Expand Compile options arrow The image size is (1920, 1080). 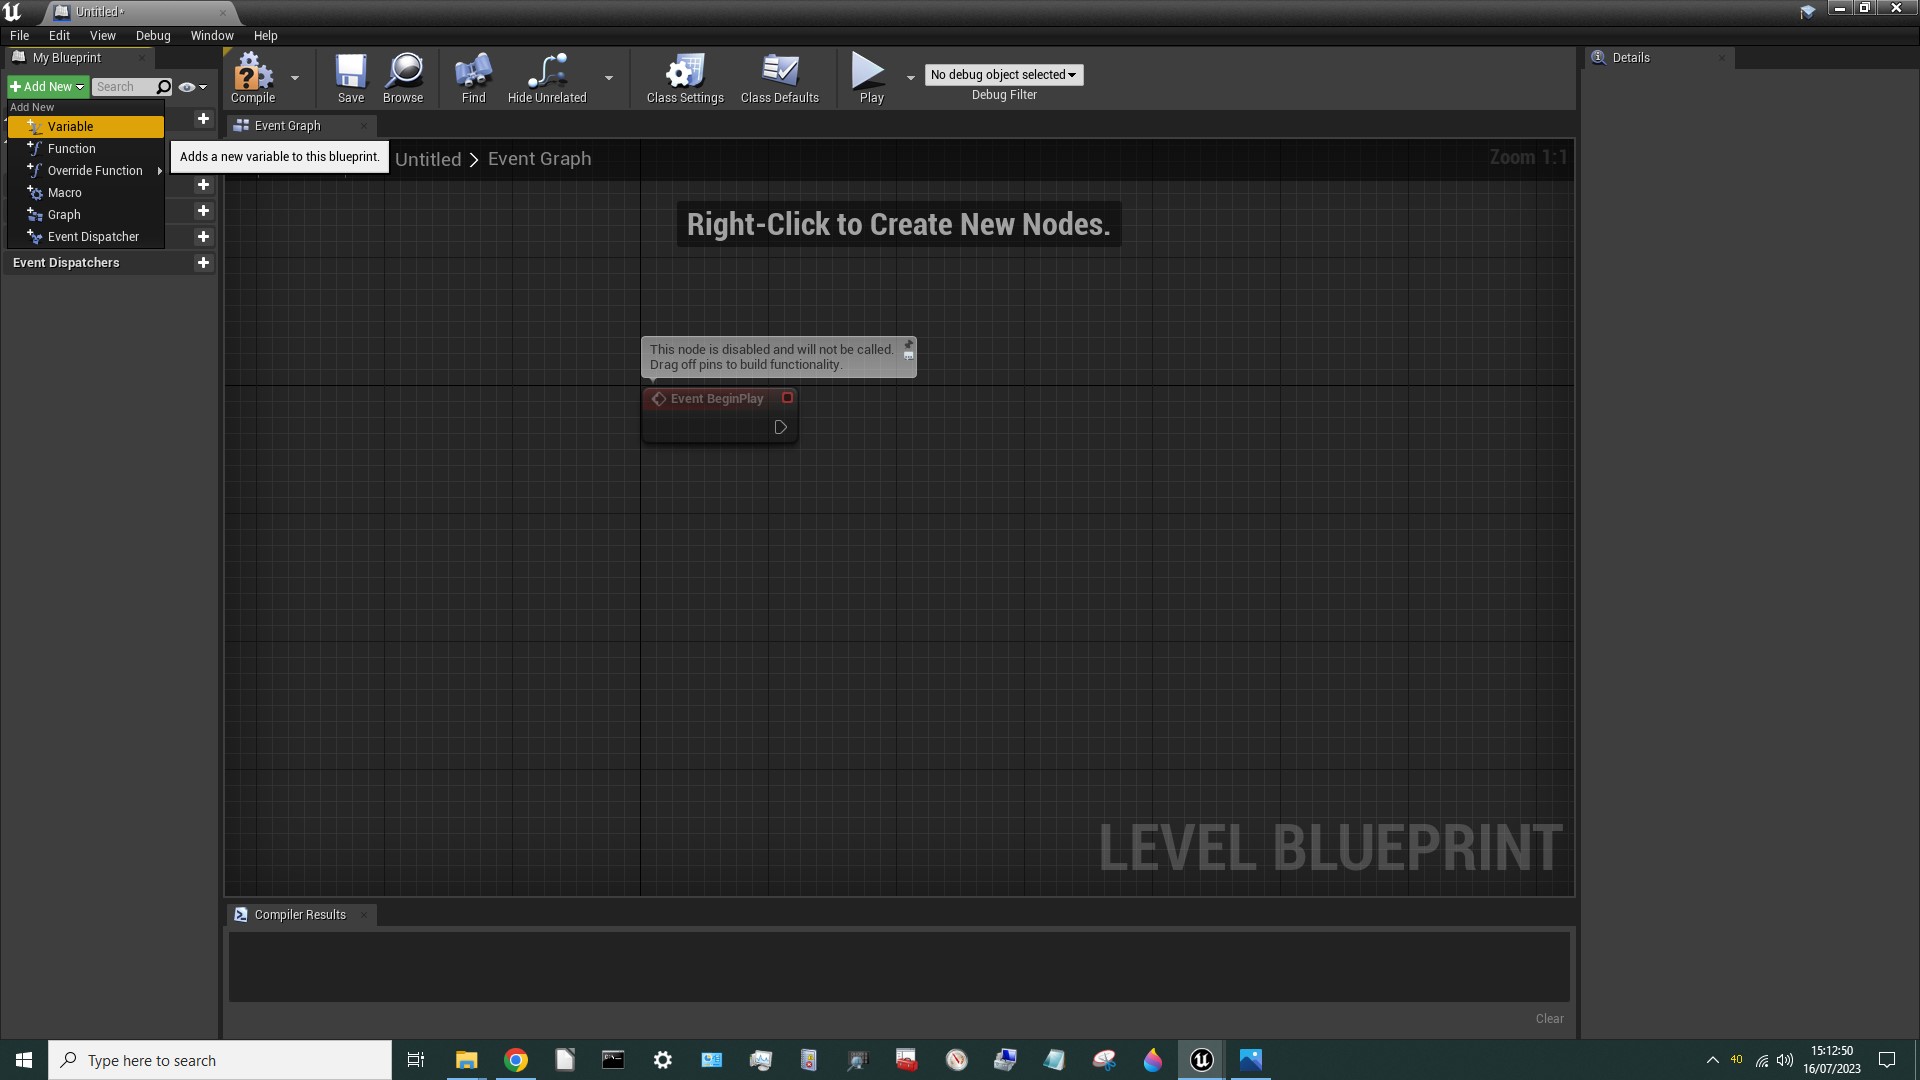click(295, 77)
